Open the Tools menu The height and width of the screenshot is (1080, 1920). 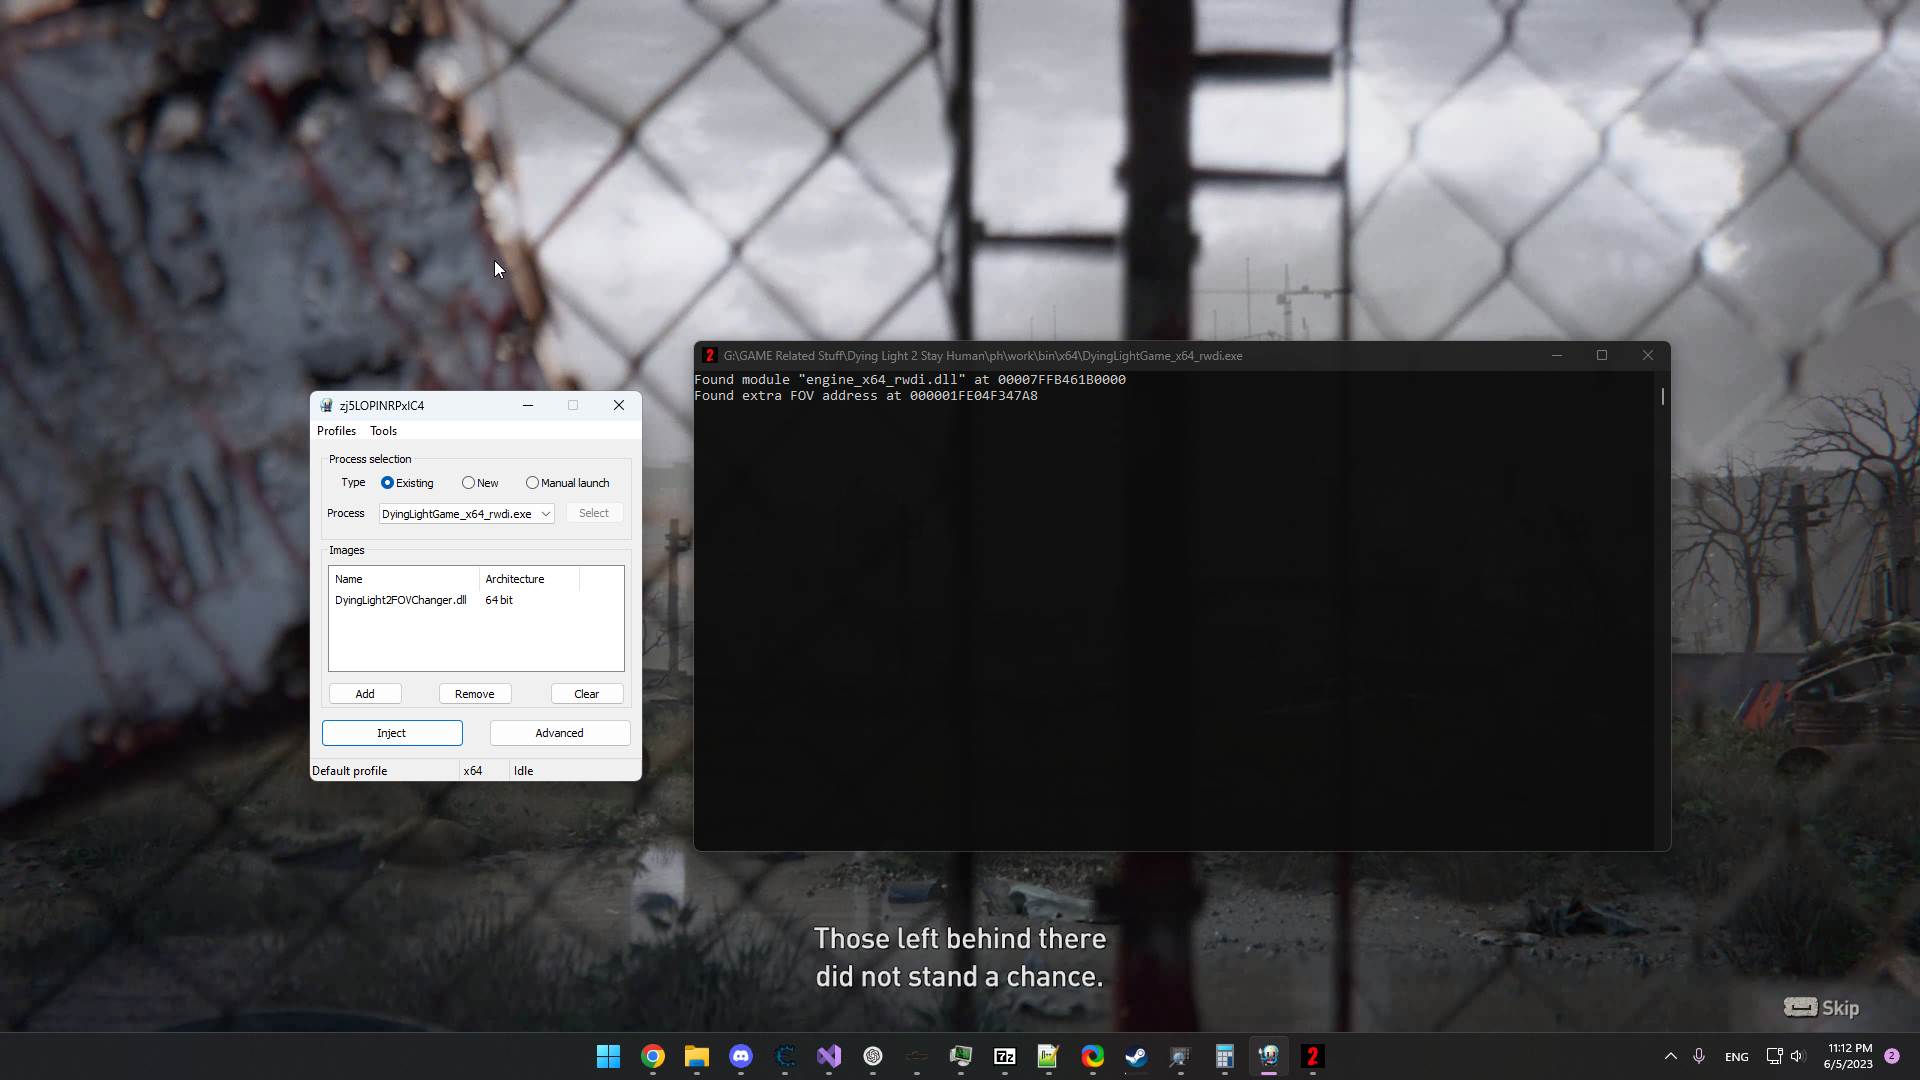[x=383, y=431]
